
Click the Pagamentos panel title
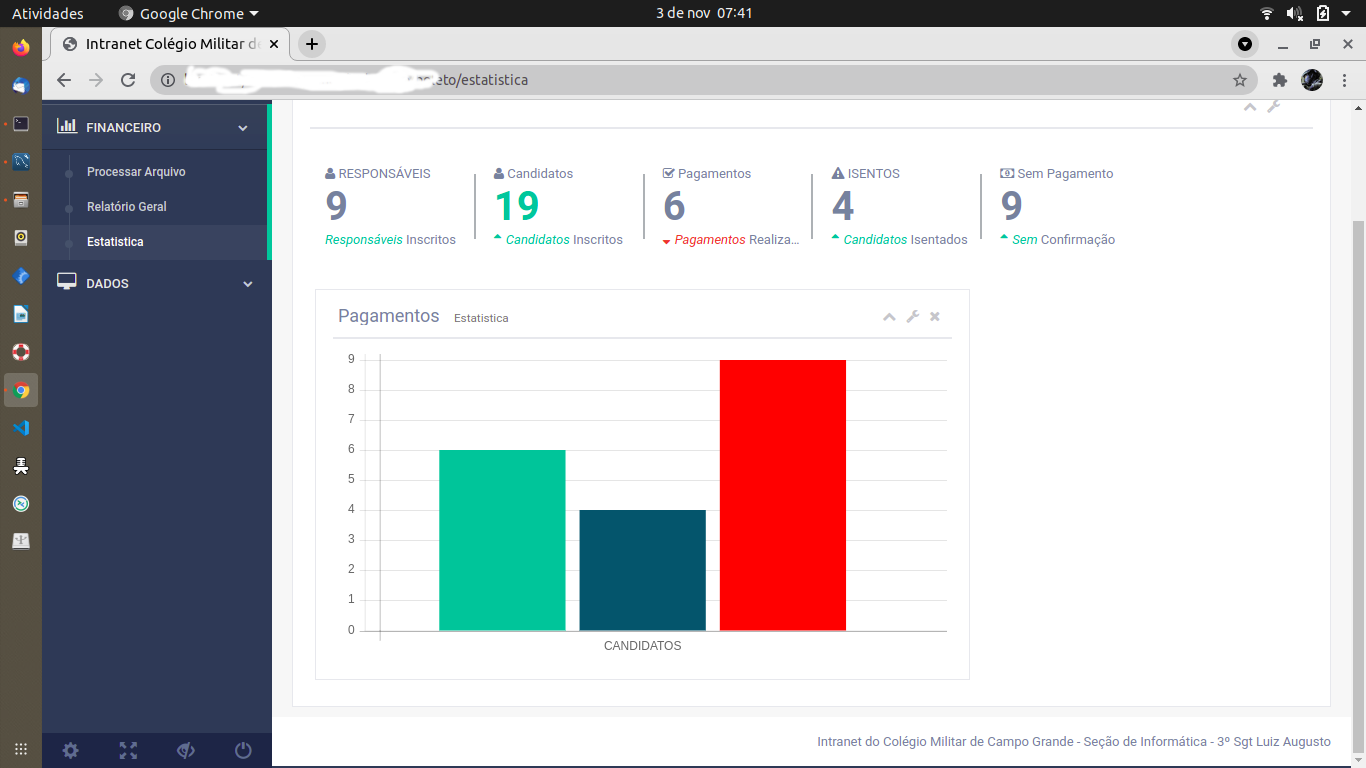click(389, 316)
